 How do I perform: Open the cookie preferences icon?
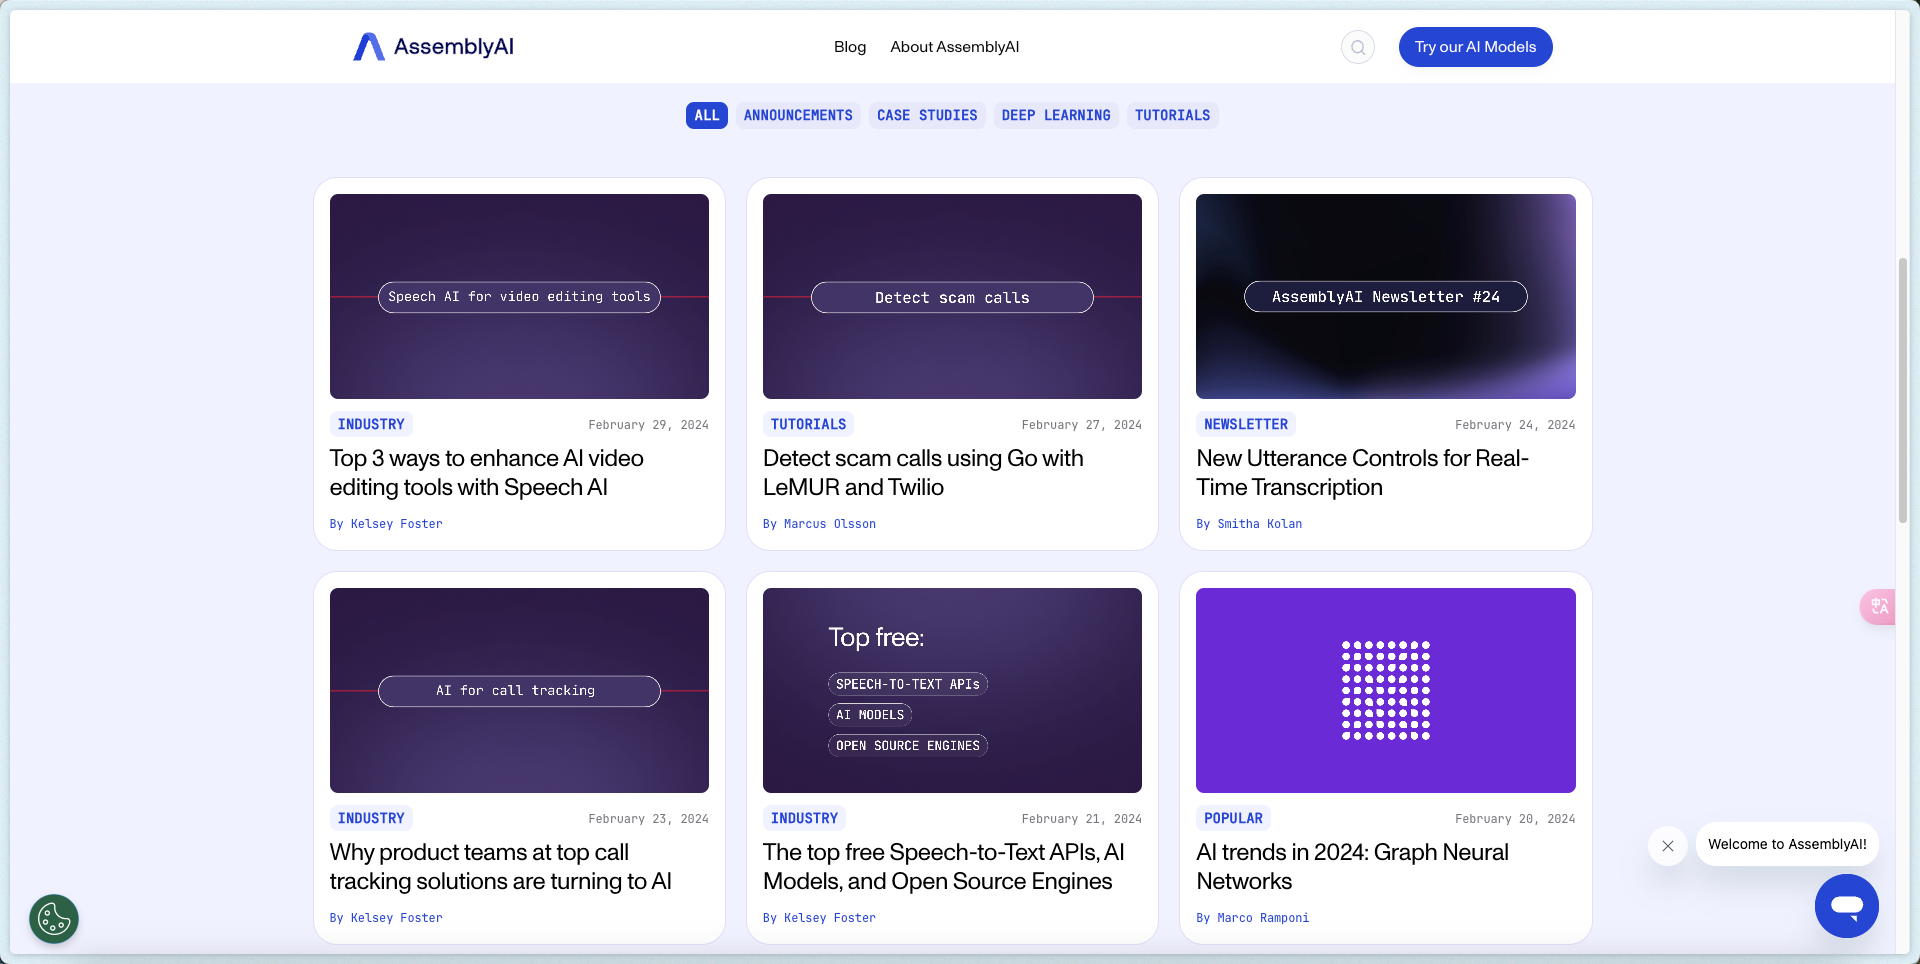pyautogui.click(x=54, y=919)
